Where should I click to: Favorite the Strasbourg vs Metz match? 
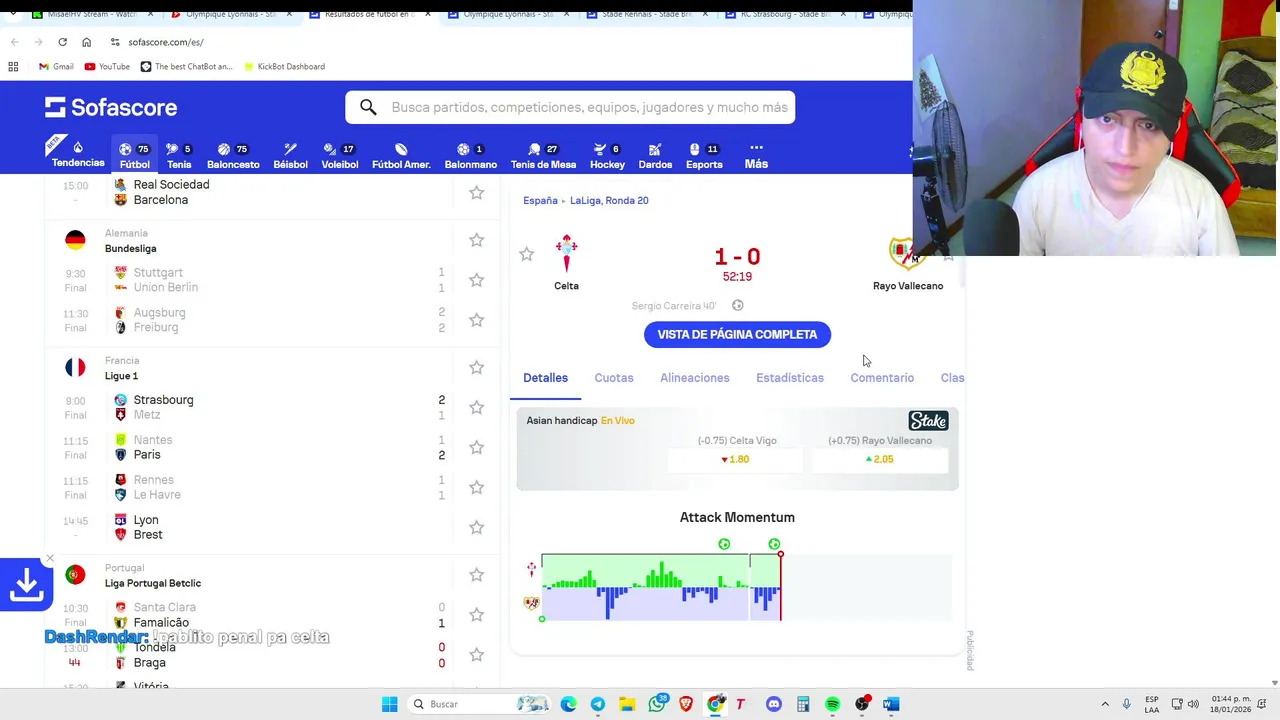point(476,407)
